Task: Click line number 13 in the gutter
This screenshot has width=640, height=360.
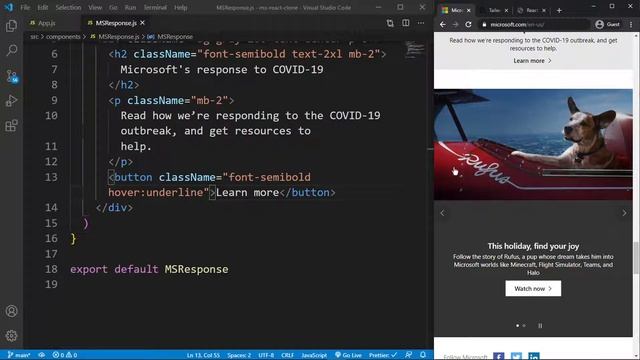Action: [x=51, y=177]
